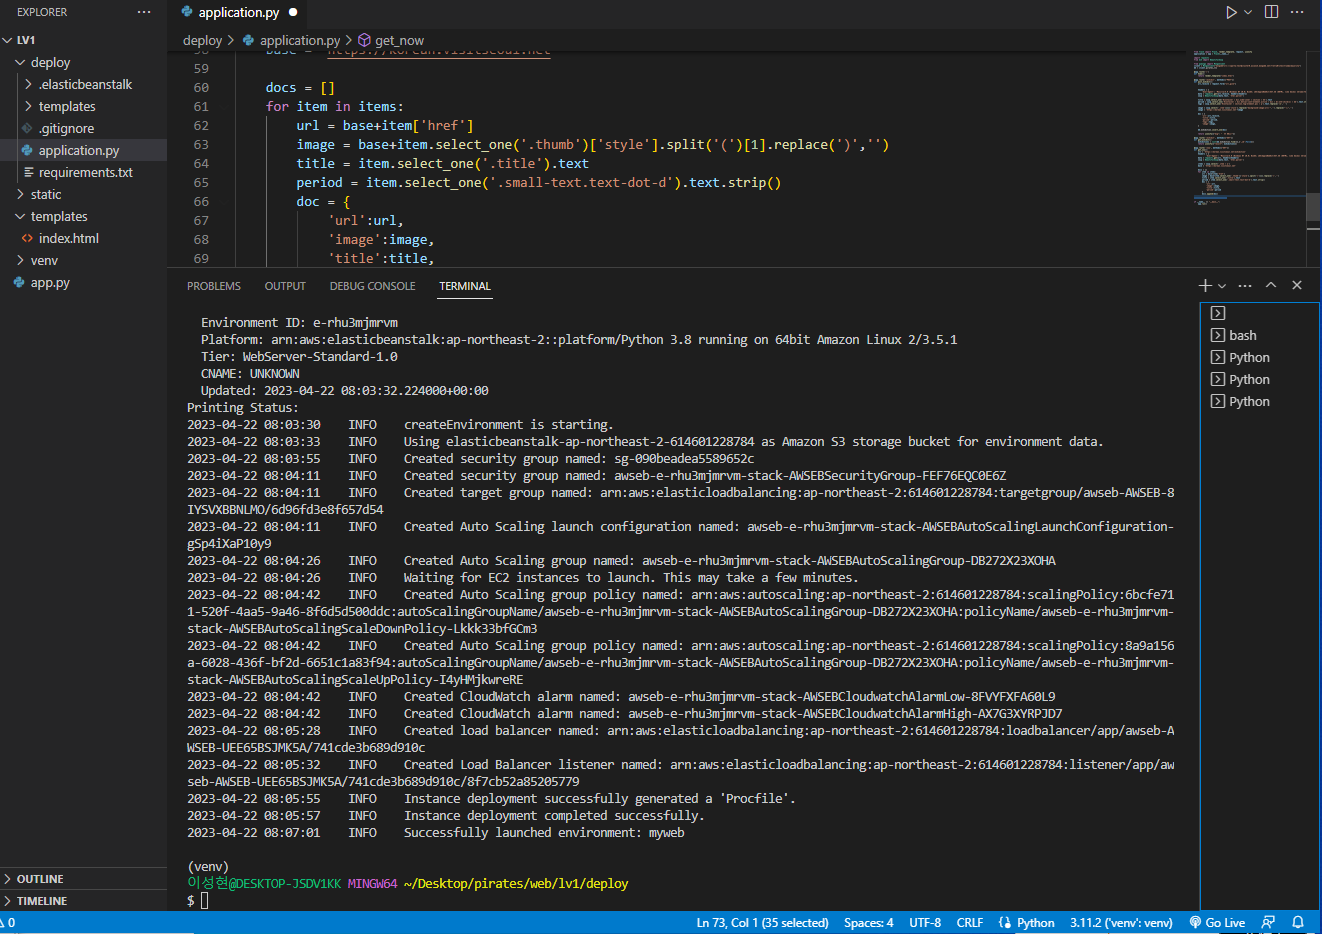Click 'Environment ID: e-rhu3mjmrvm' terminal text

tap(299, 322)
